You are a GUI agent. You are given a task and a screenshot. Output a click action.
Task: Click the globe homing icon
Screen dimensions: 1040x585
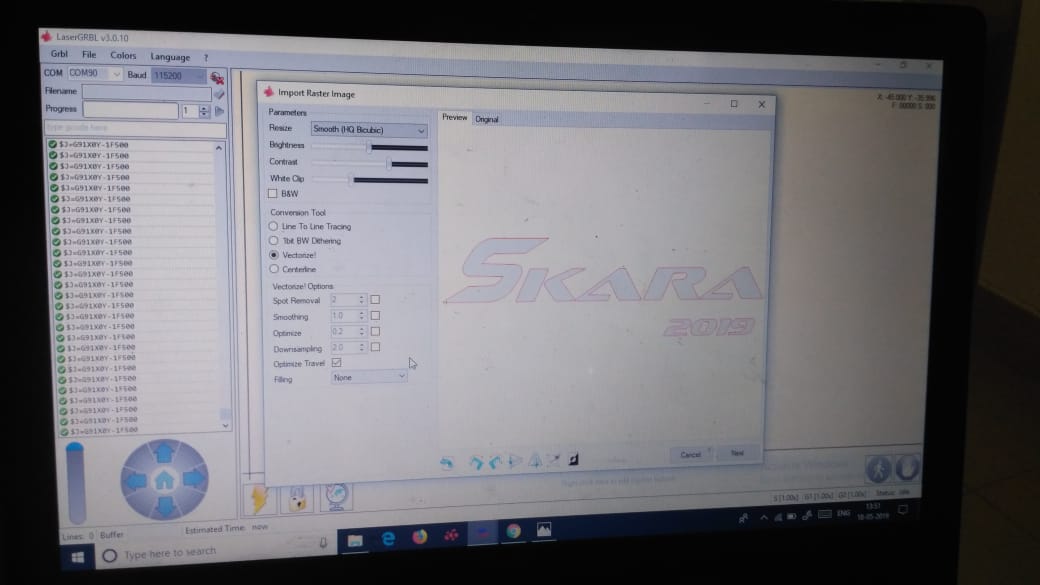[x=336, y=497]
